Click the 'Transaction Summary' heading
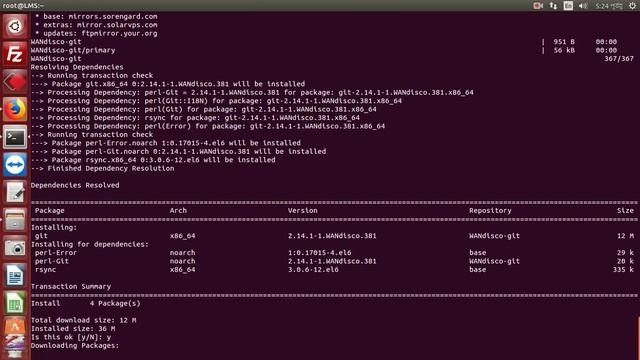640x360 pixels. click(71, 287)
